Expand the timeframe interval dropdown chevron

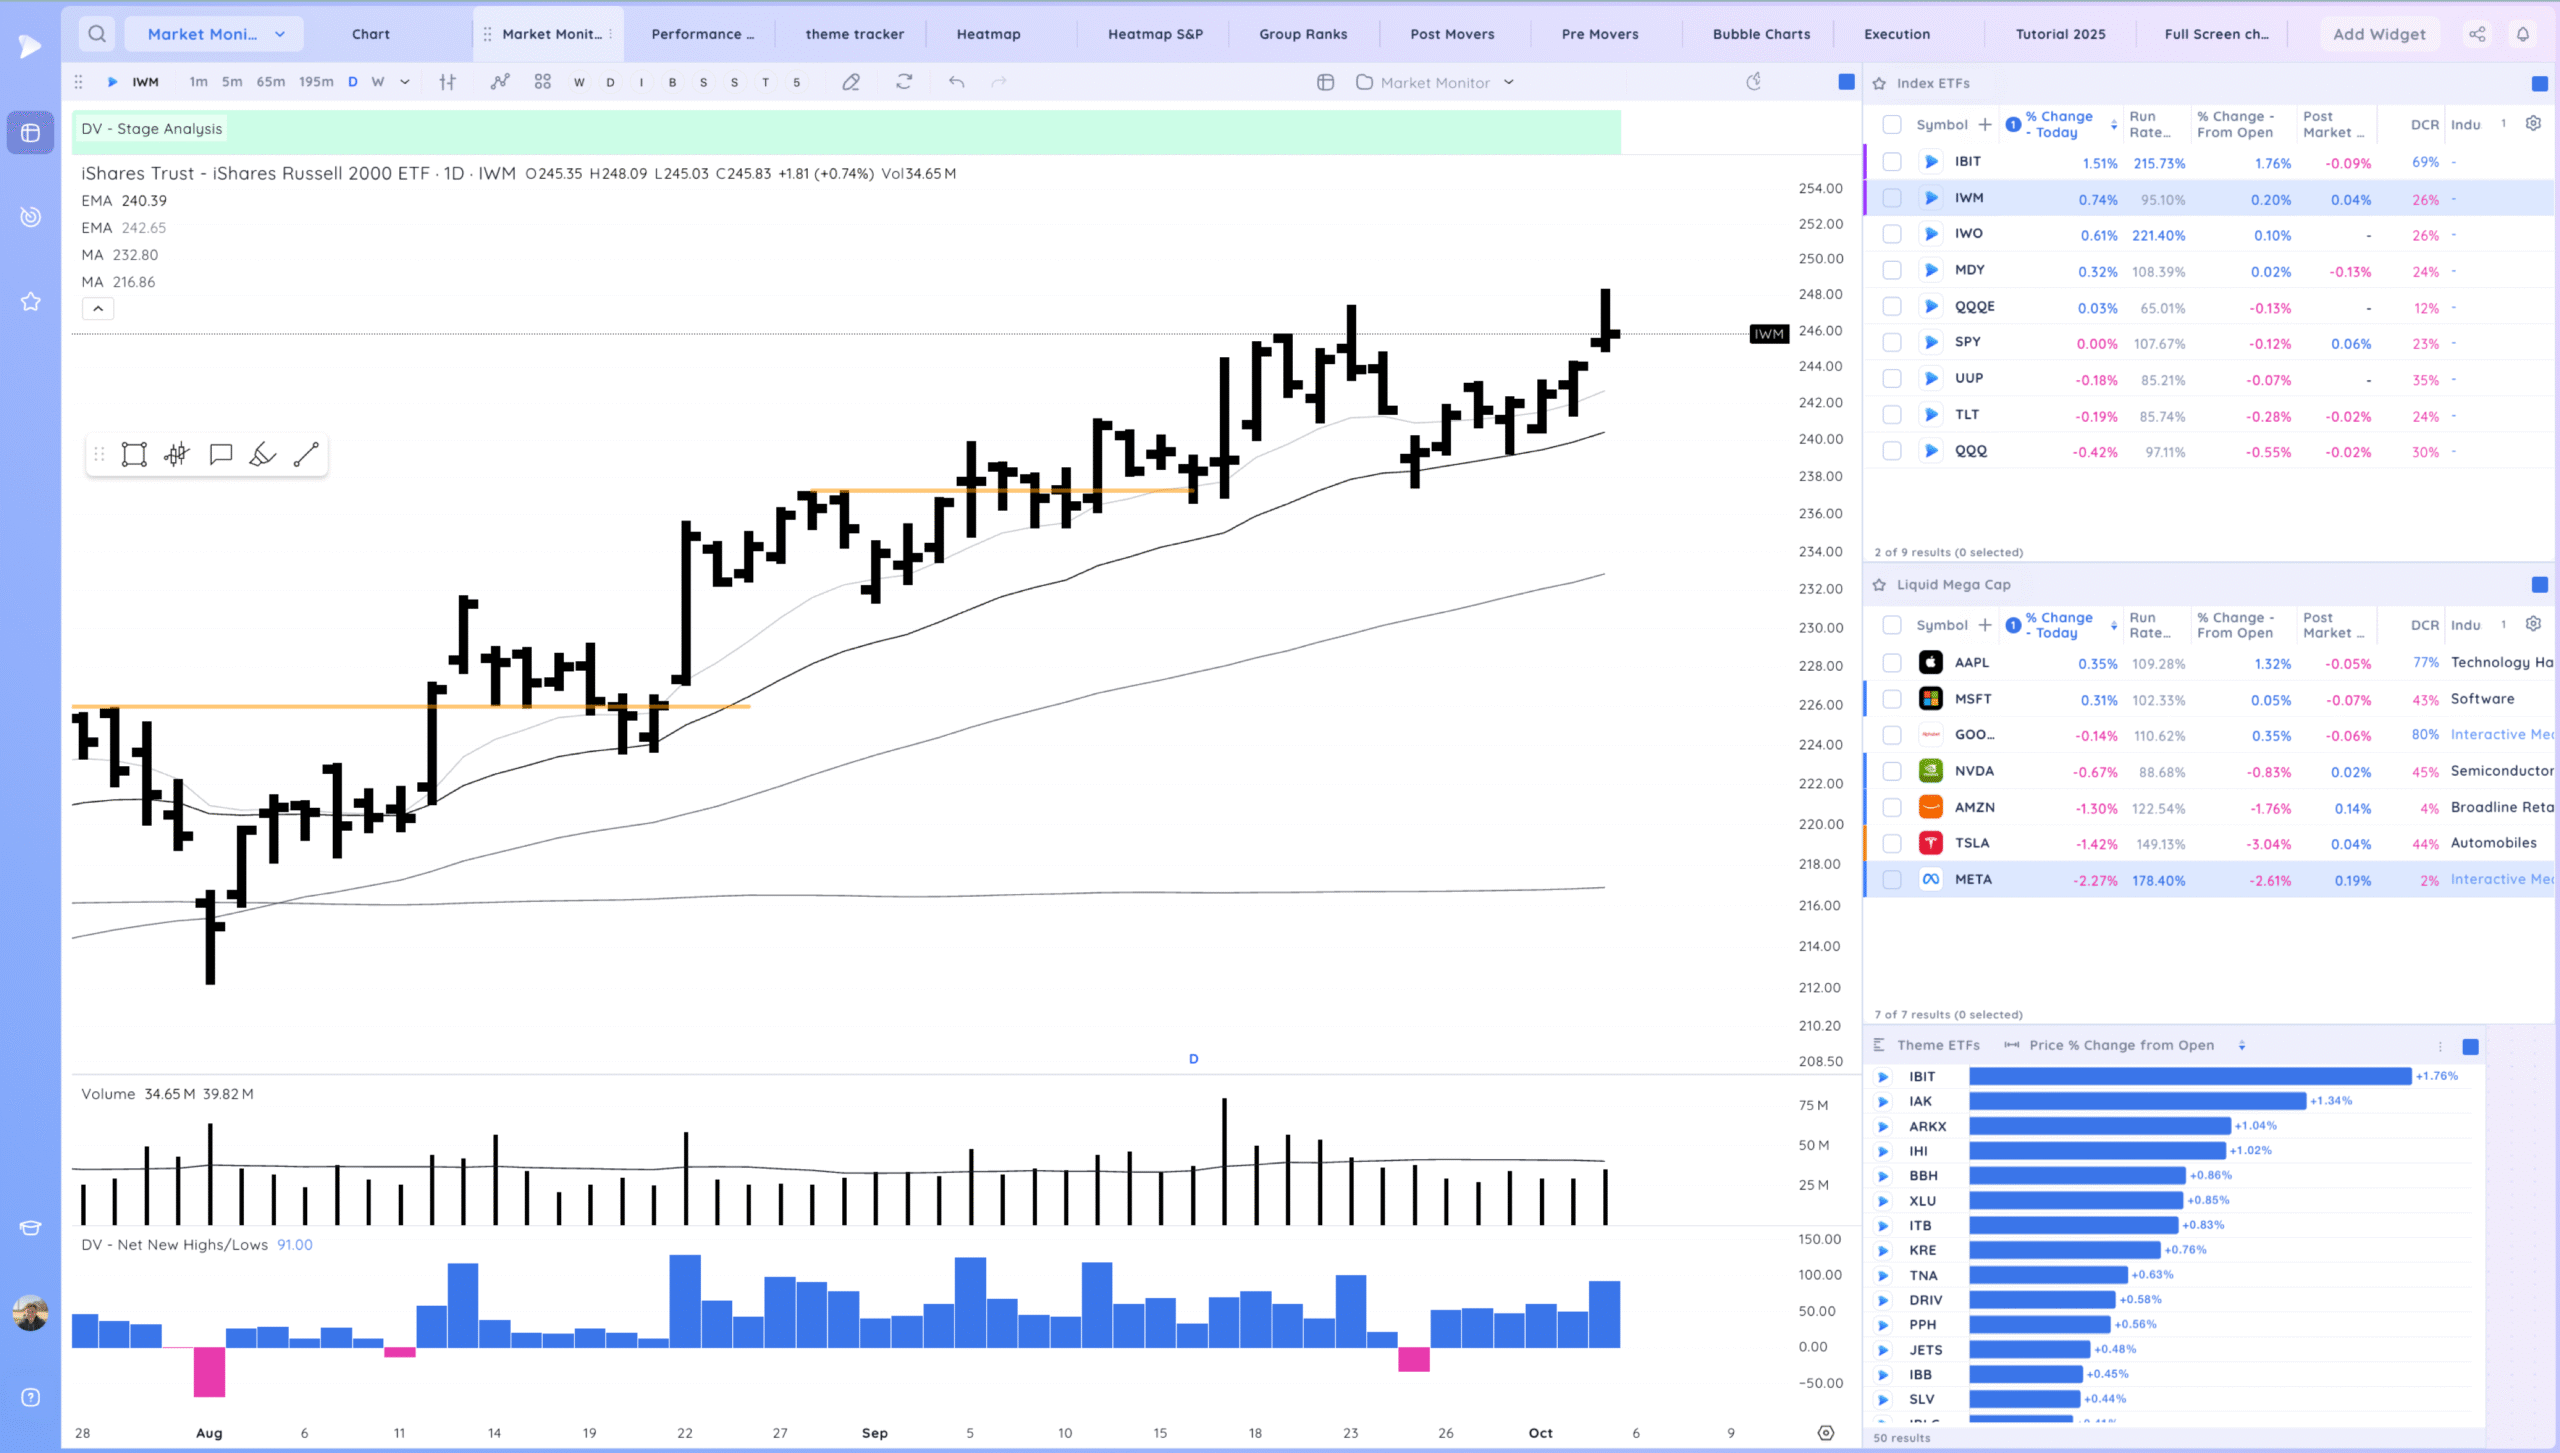pos(405,83)
